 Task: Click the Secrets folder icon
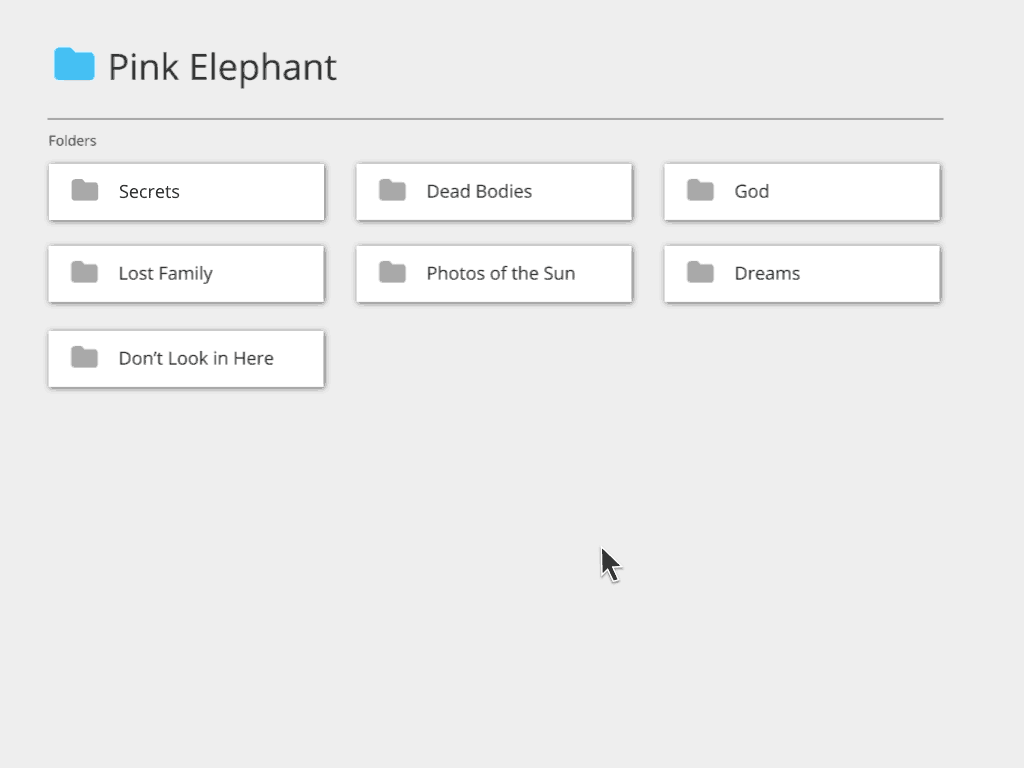(85, 191)
